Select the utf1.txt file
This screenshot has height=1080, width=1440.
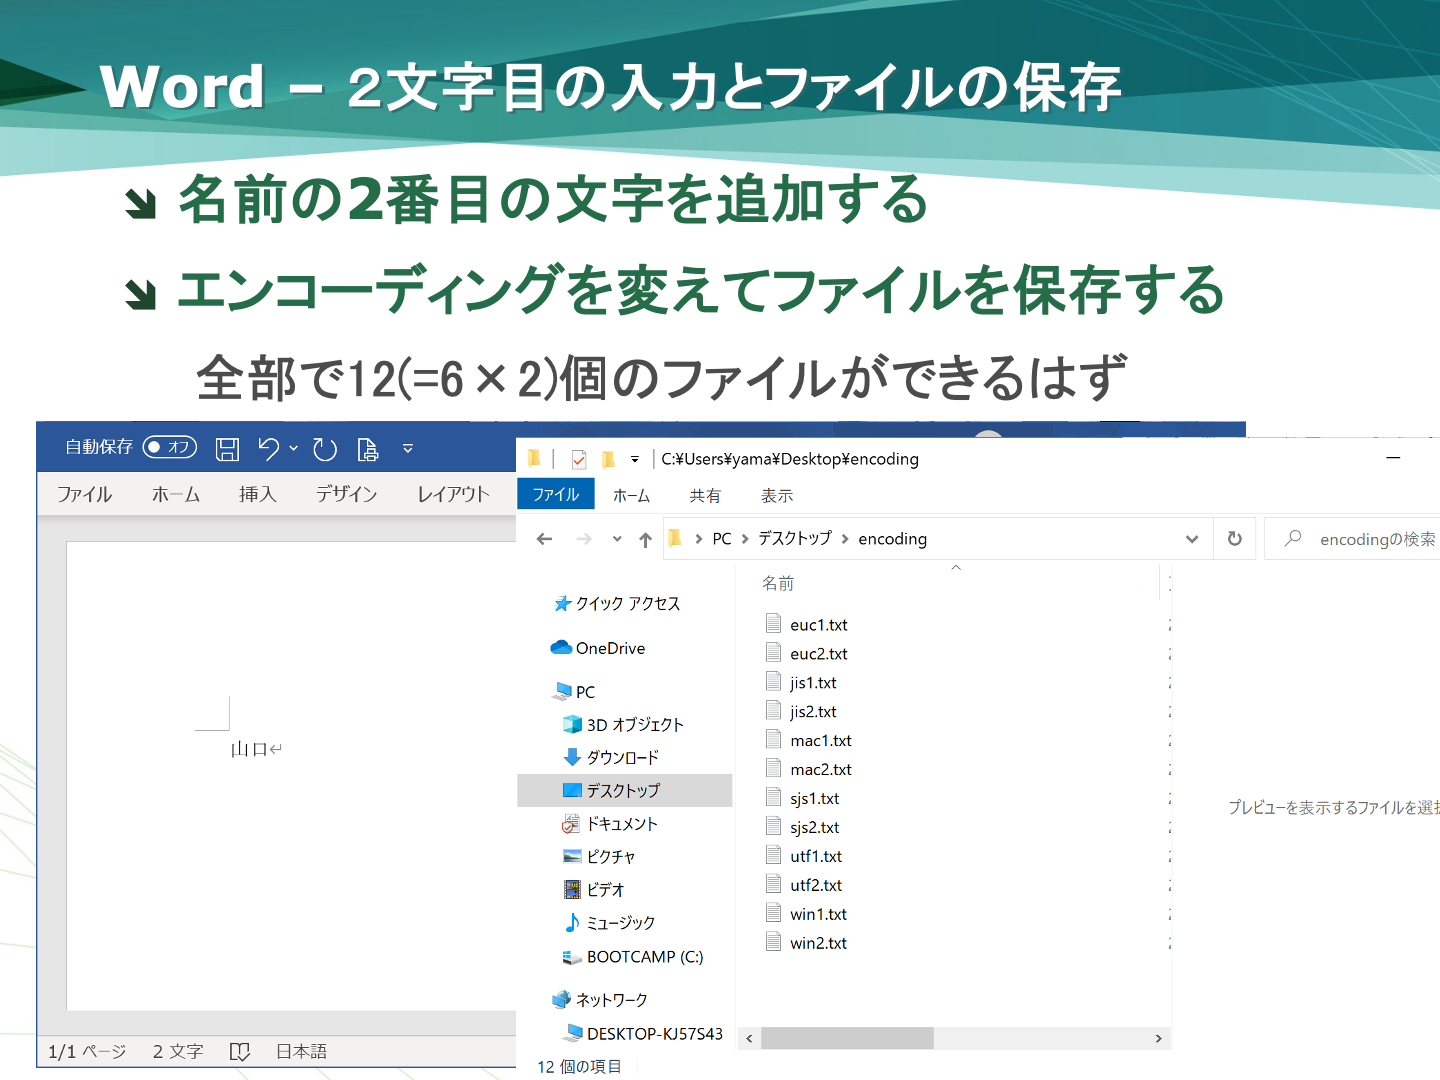pos(816,857)
